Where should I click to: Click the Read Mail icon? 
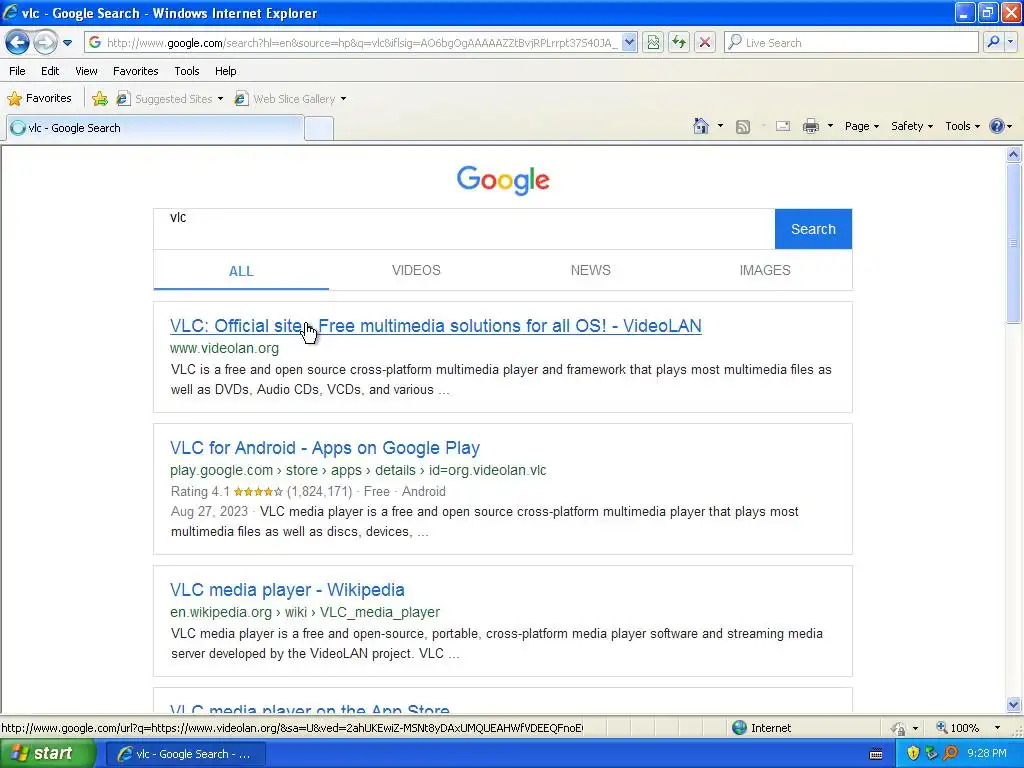tap(782, 126)
